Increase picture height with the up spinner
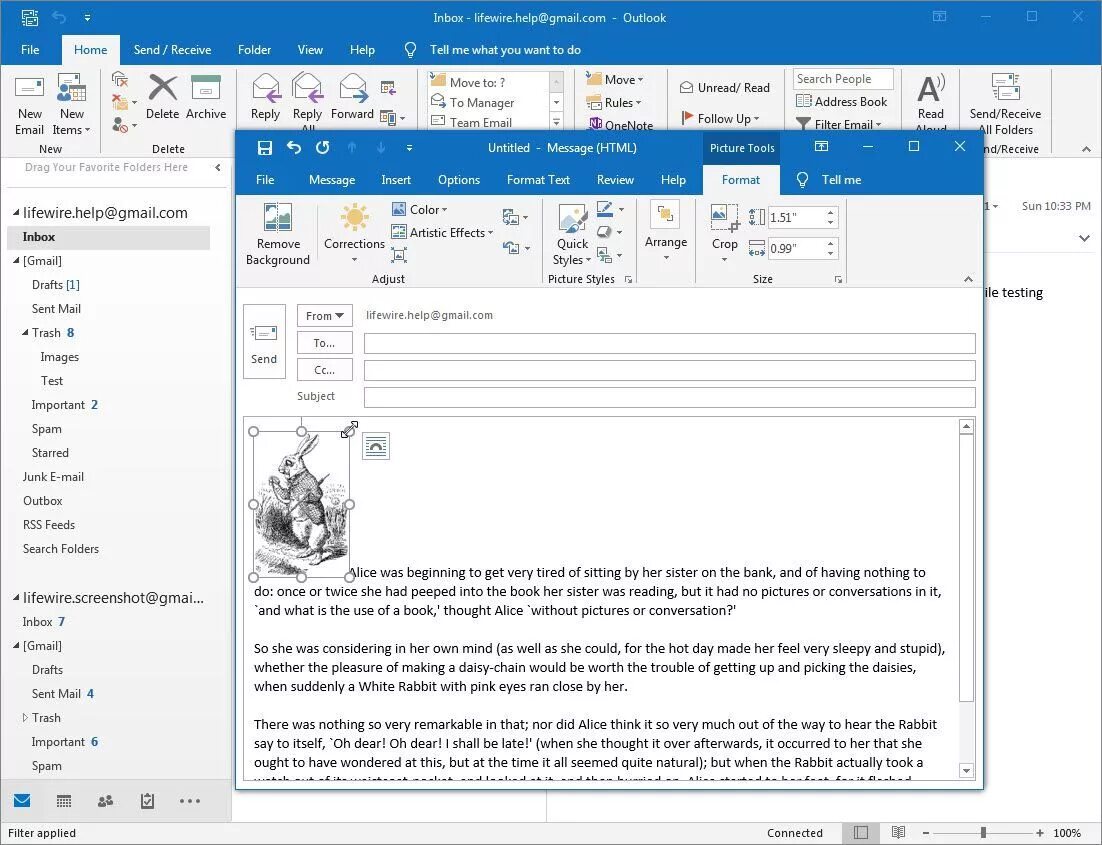1102x845 pixels. point(831,212)
